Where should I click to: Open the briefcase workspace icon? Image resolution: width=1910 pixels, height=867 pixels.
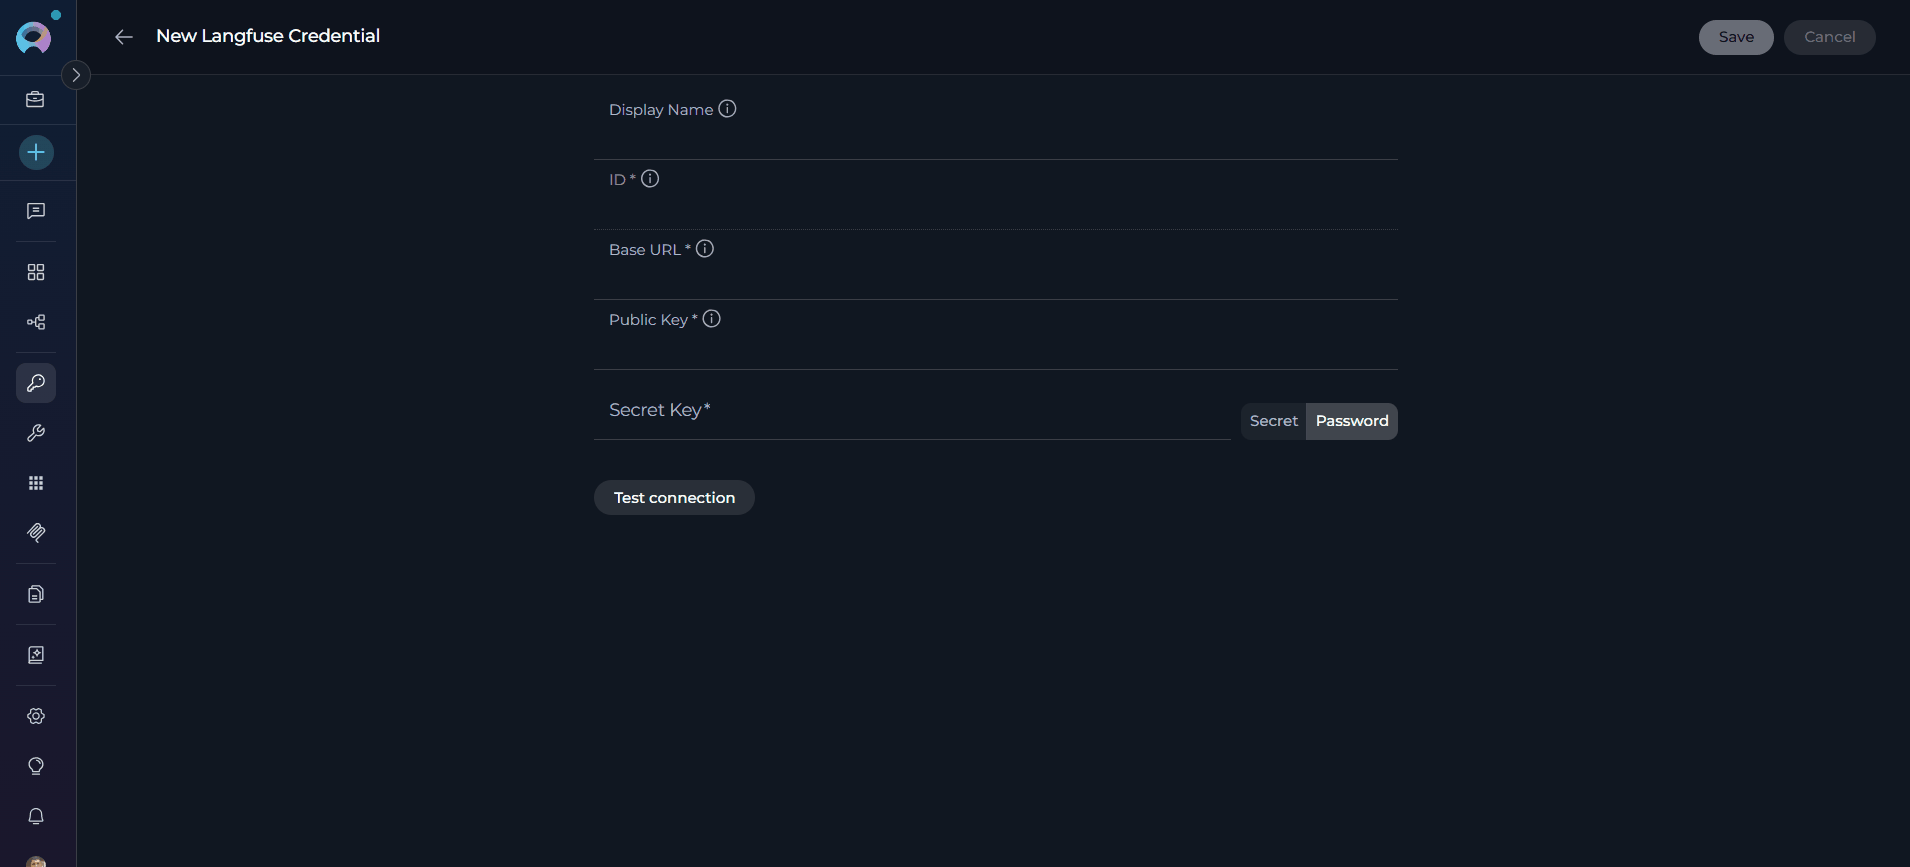[x=36, y=99]
